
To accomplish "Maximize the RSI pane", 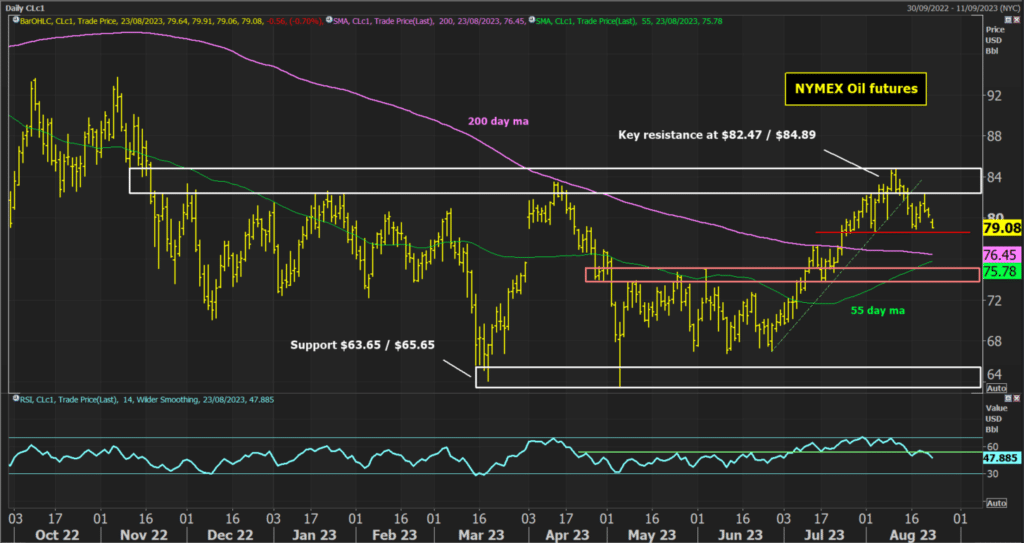I will [1009, 398].
